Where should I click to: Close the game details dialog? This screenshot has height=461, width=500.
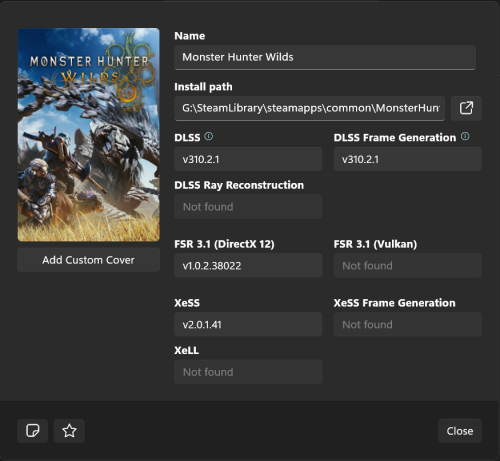coord(460,431)
